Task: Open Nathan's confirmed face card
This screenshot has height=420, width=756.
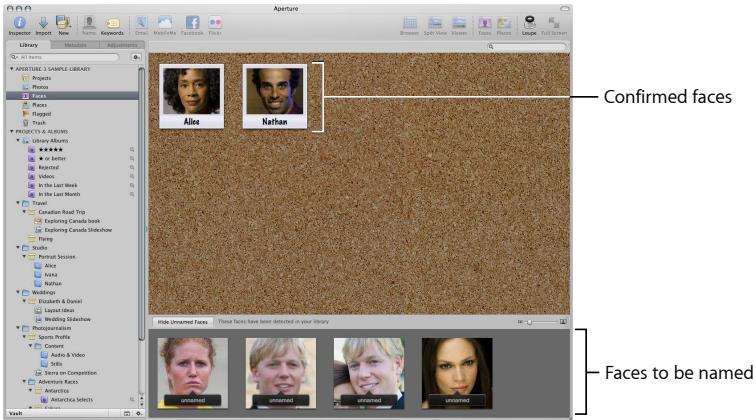Action: [275, 96]
